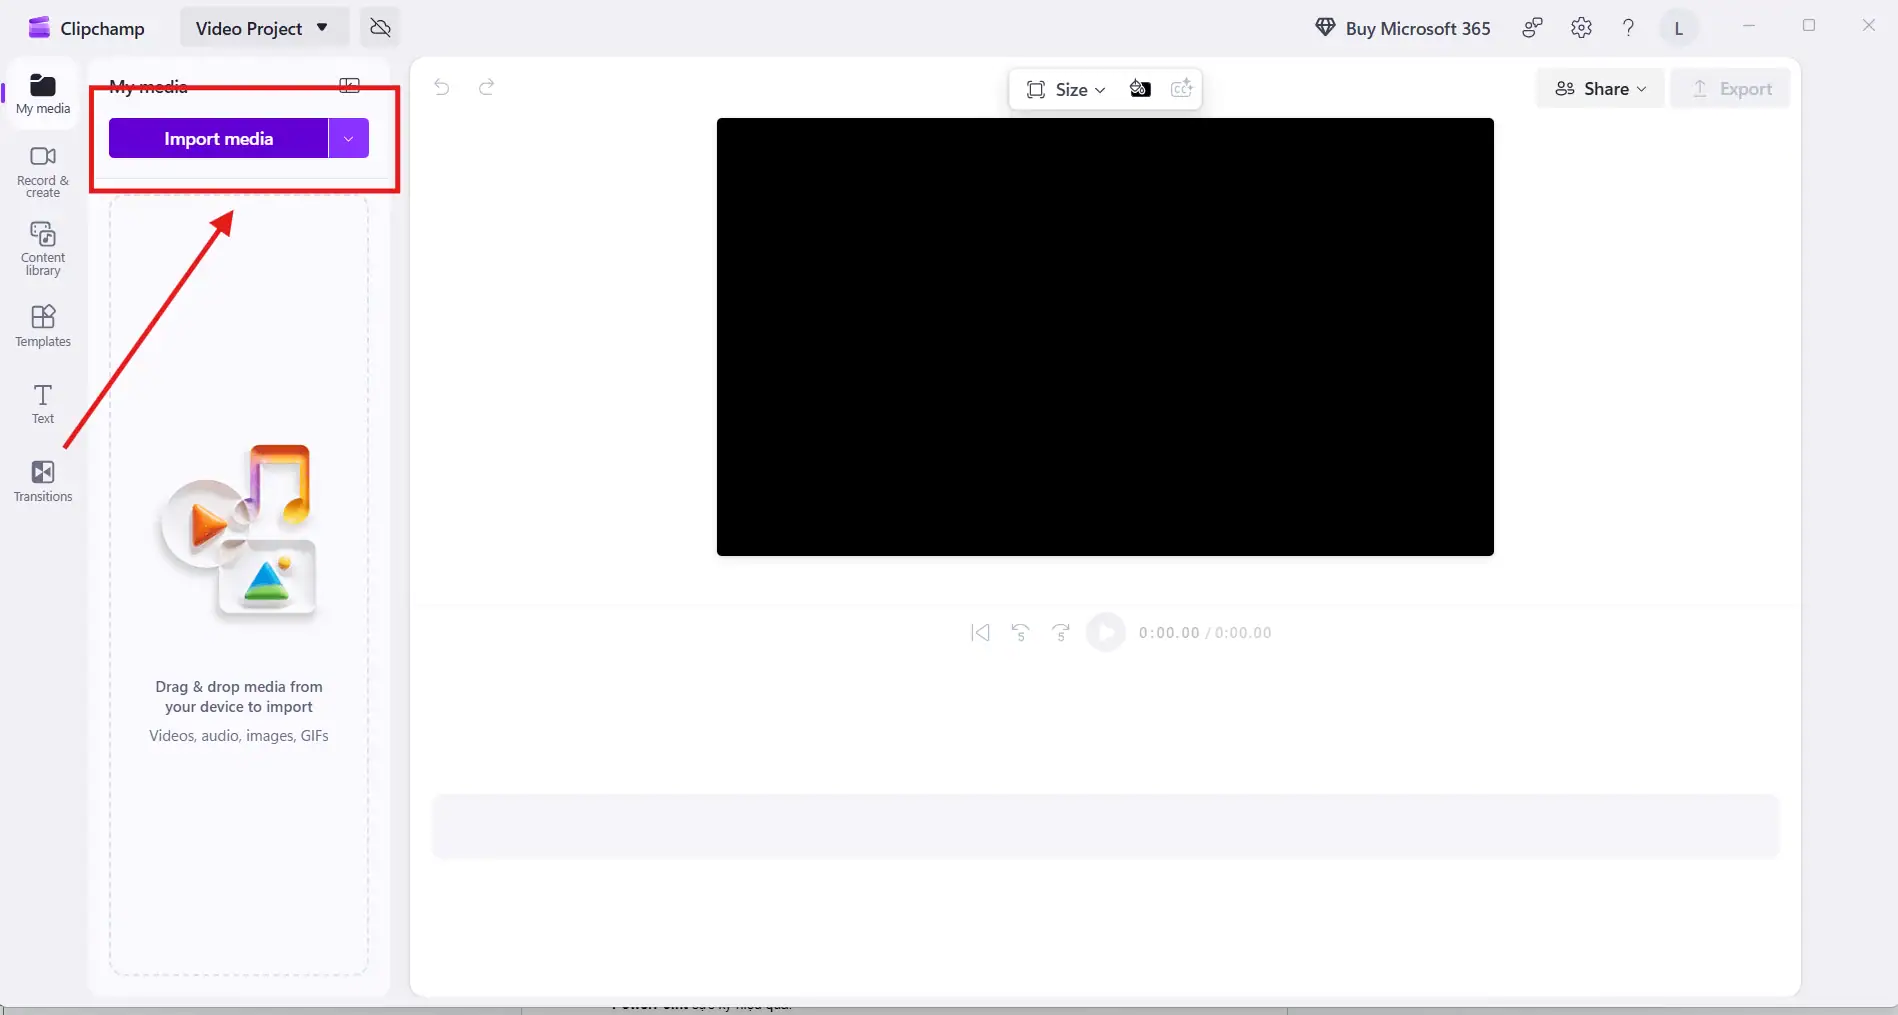Toggle captions with the CC icon
The width and height of the screenshot is (1898, 1015).
click(x=1181, y=88)
